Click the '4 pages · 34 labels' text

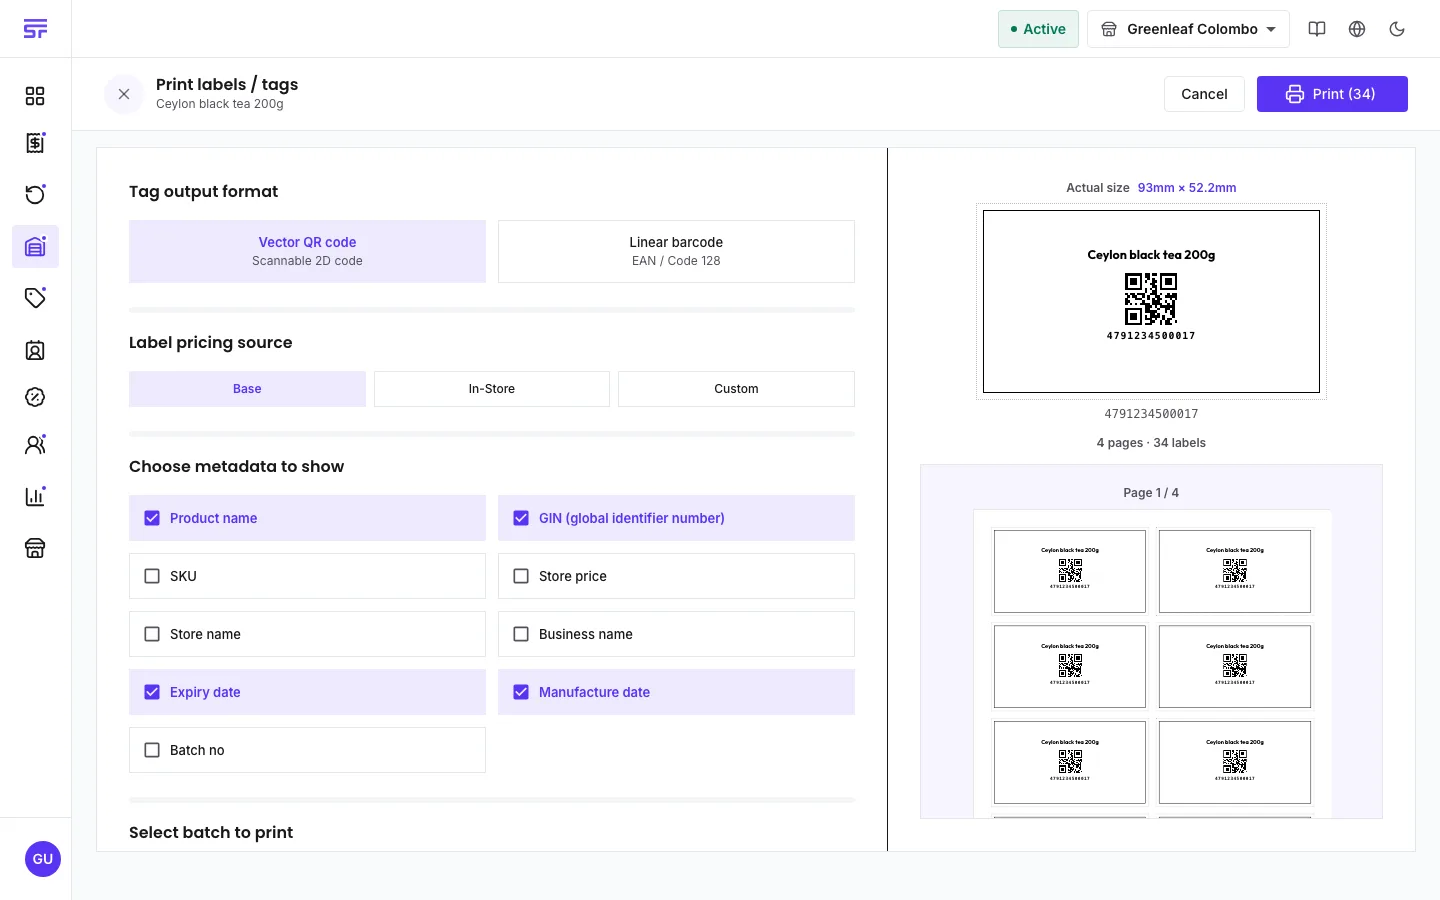[1151, 443]
